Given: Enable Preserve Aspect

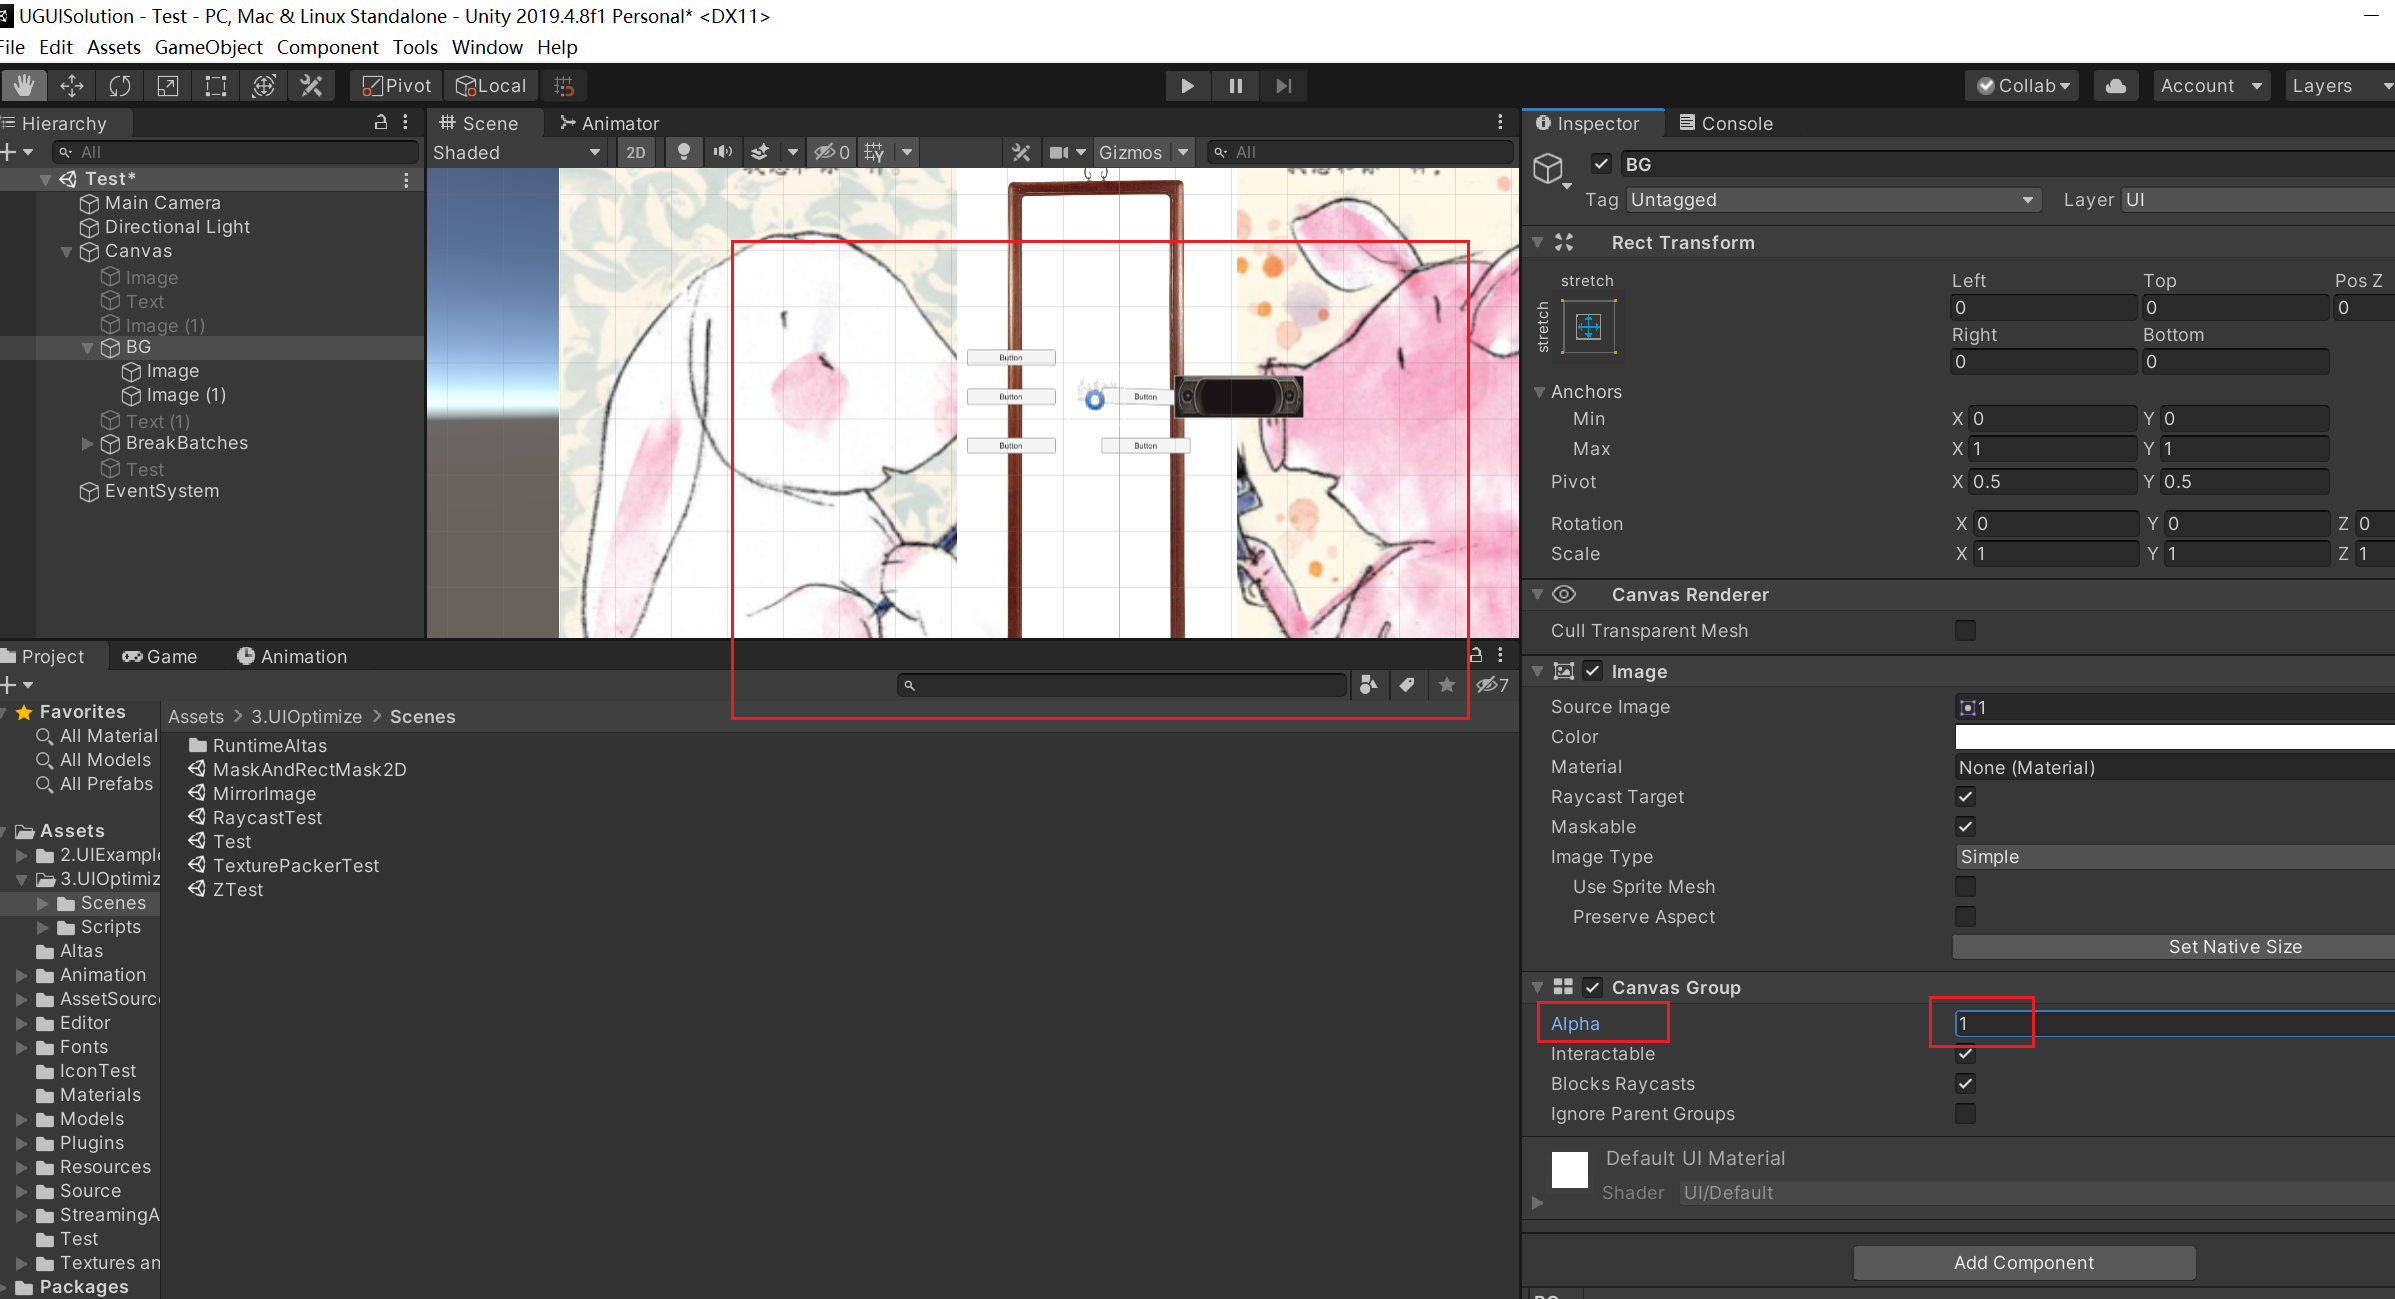Looking at the screenshot, I should tap(1965, 917).
